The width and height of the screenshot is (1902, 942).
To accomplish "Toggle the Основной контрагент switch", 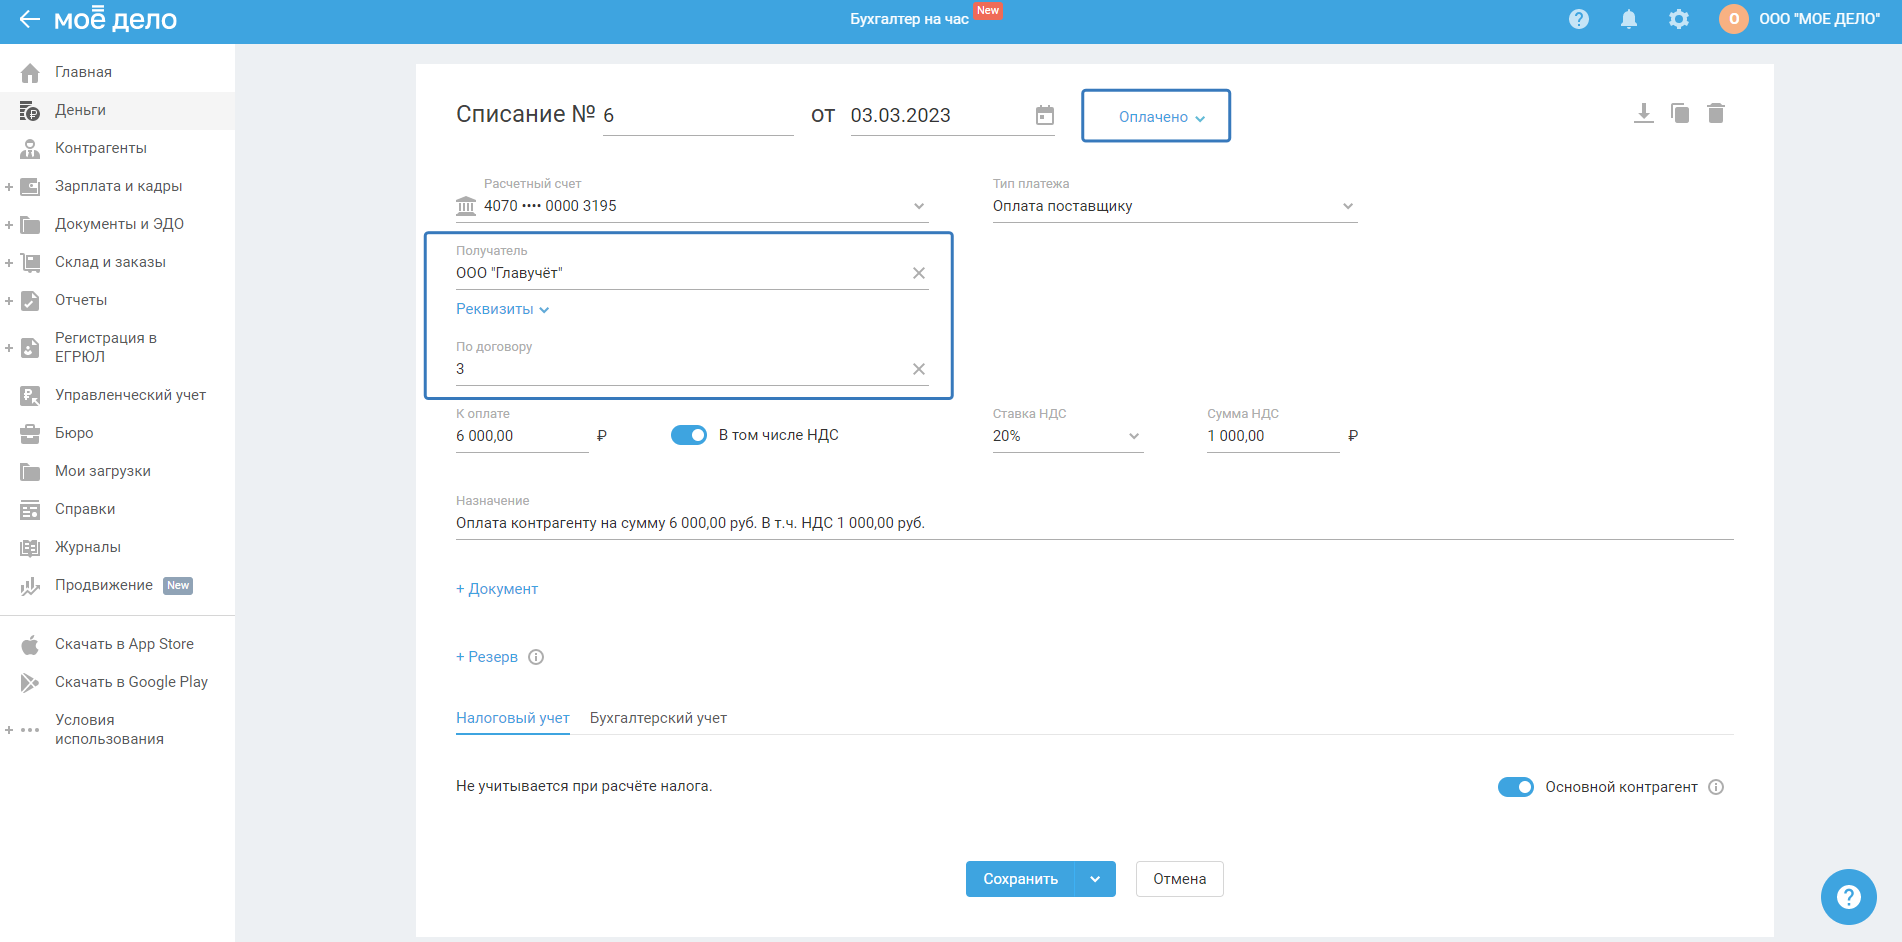I will point(1516,787).
